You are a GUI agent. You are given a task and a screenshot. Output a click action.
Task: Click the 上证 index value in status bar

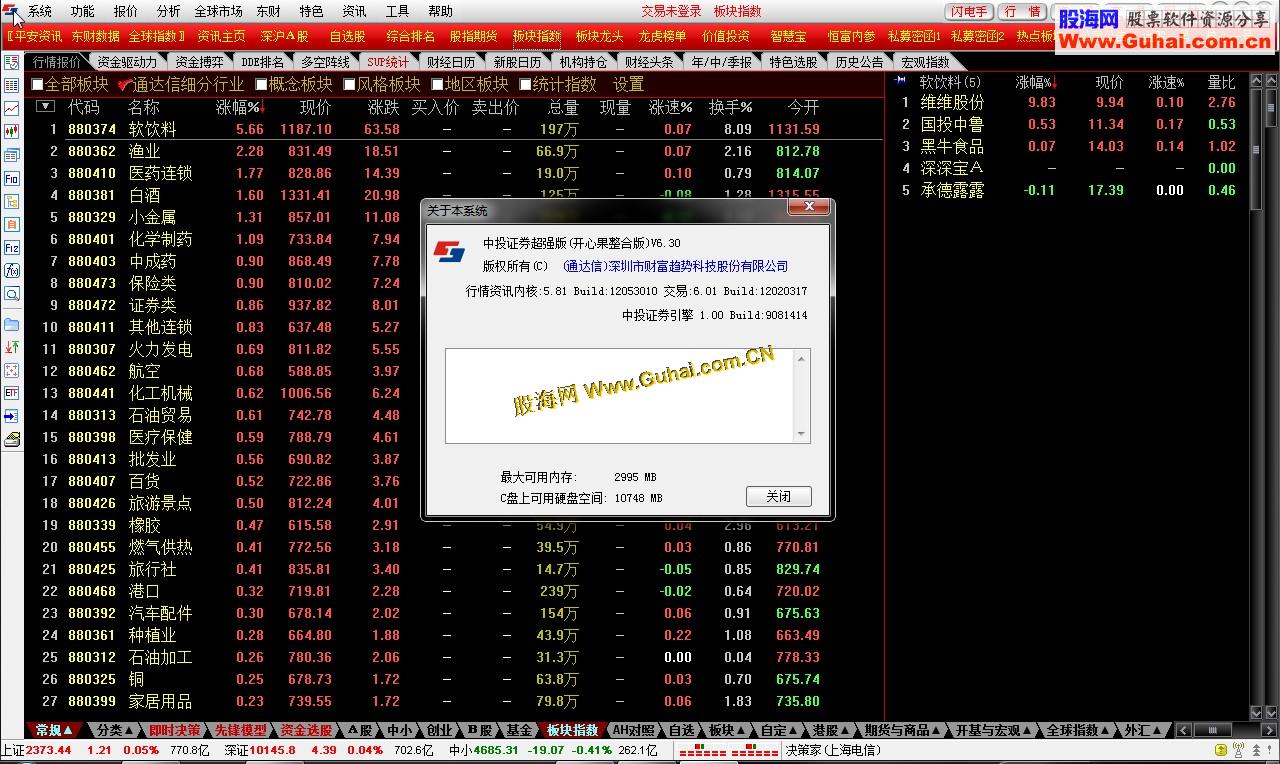click(x=49, y=750)
